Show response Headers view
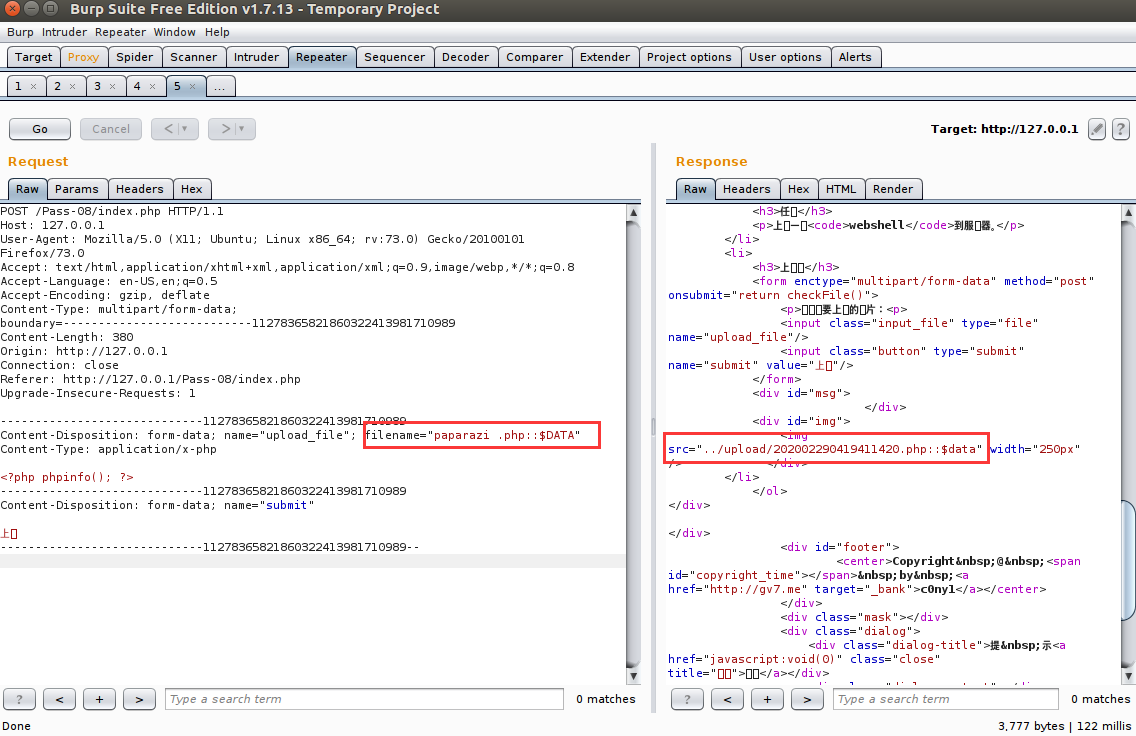Screen dimensions: 1136x736 (x=747, y=189)
